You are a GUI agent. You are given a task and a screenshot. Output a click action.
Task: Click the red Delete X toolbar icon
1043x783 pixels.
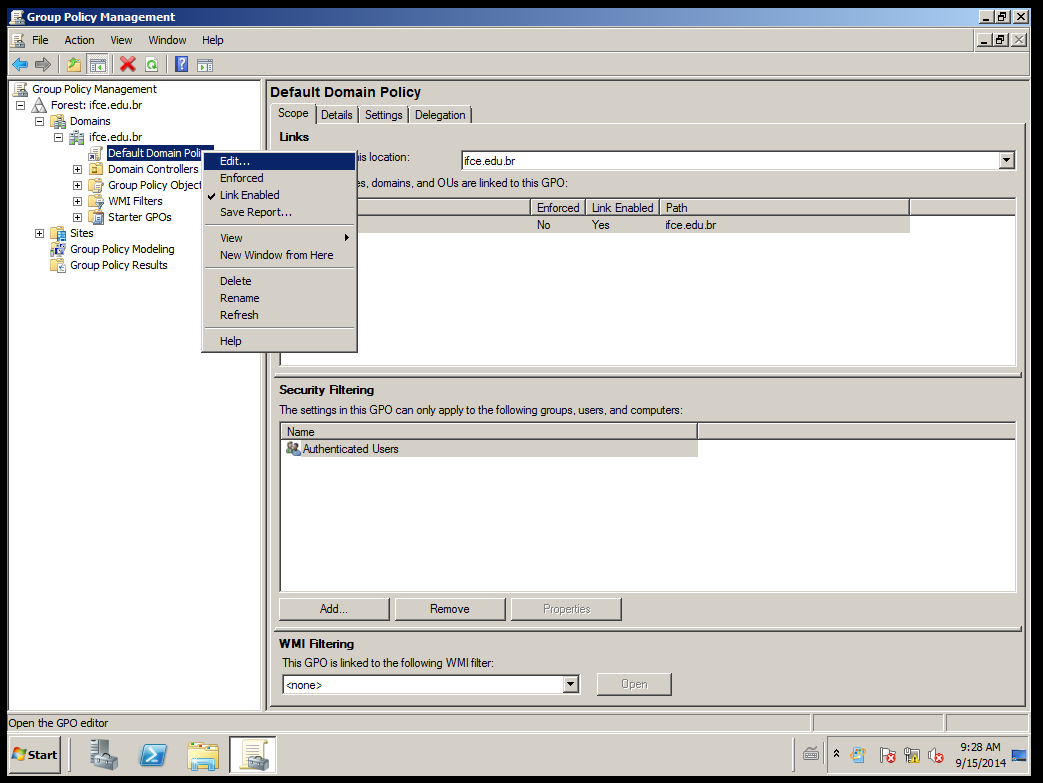point(128,65)
